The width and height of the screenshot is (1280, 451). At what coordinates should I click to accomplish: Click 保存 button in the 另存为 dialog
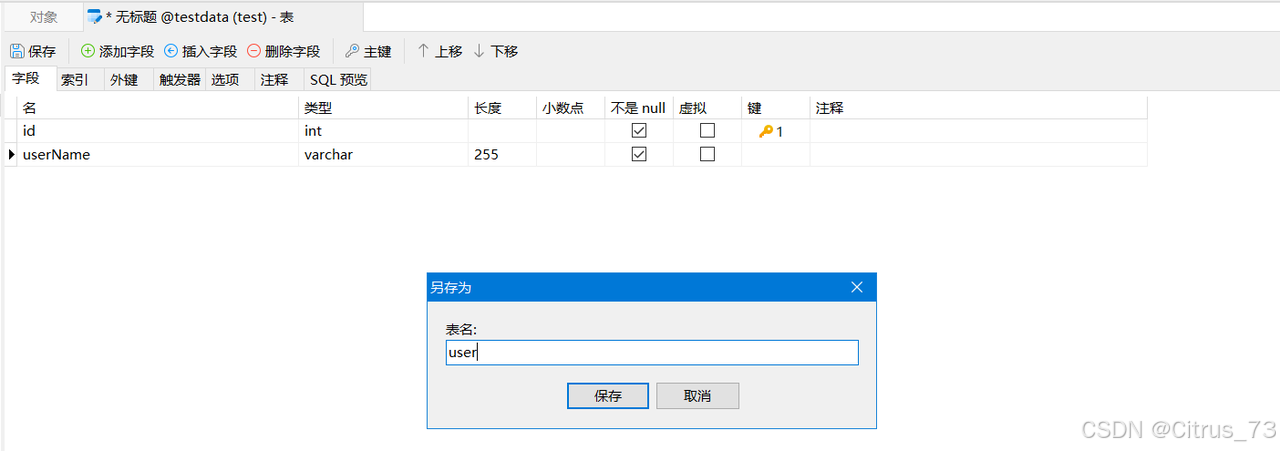[x=608, y=396]
